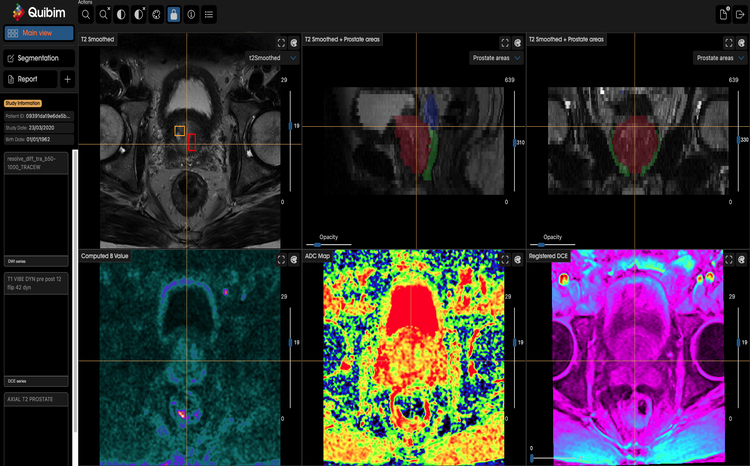Open the list view icon in toolbar

[208, 15]
